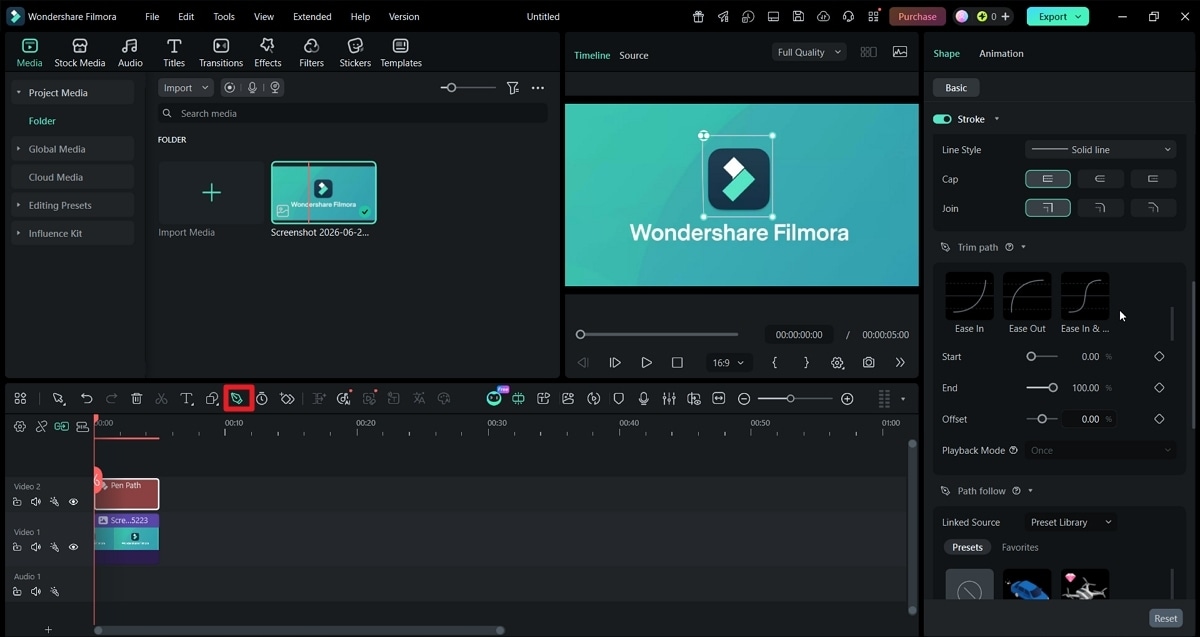
Task: Click the mark in curly brace
Action: coord(774,363)
